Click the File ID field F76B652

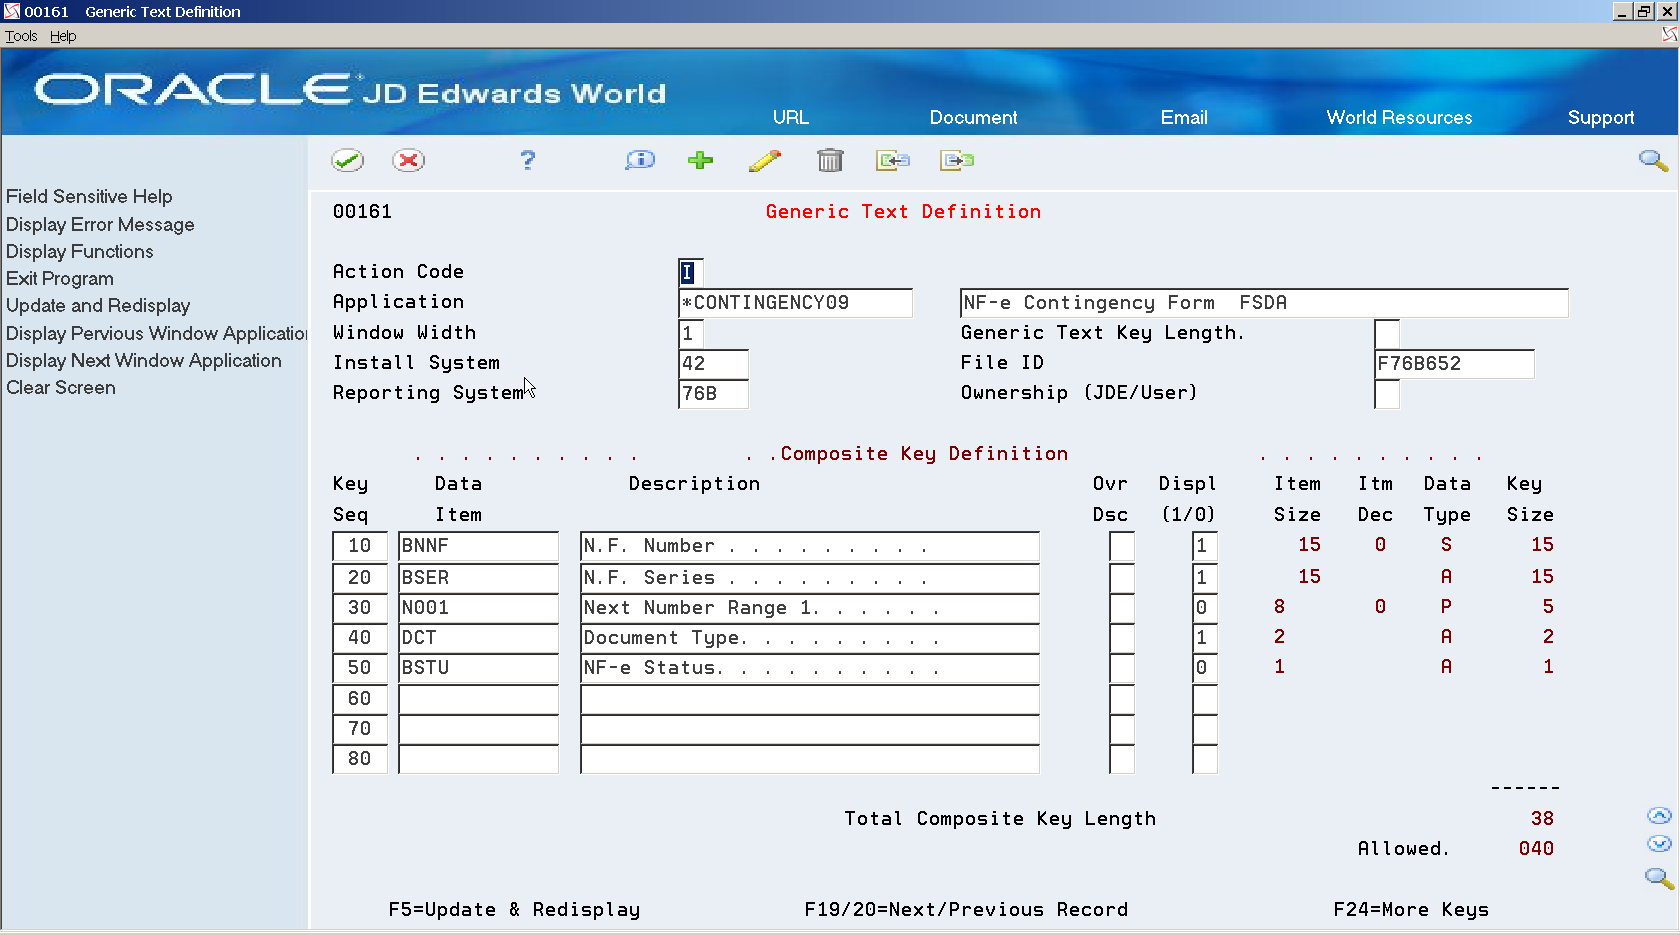point(1454,364)
